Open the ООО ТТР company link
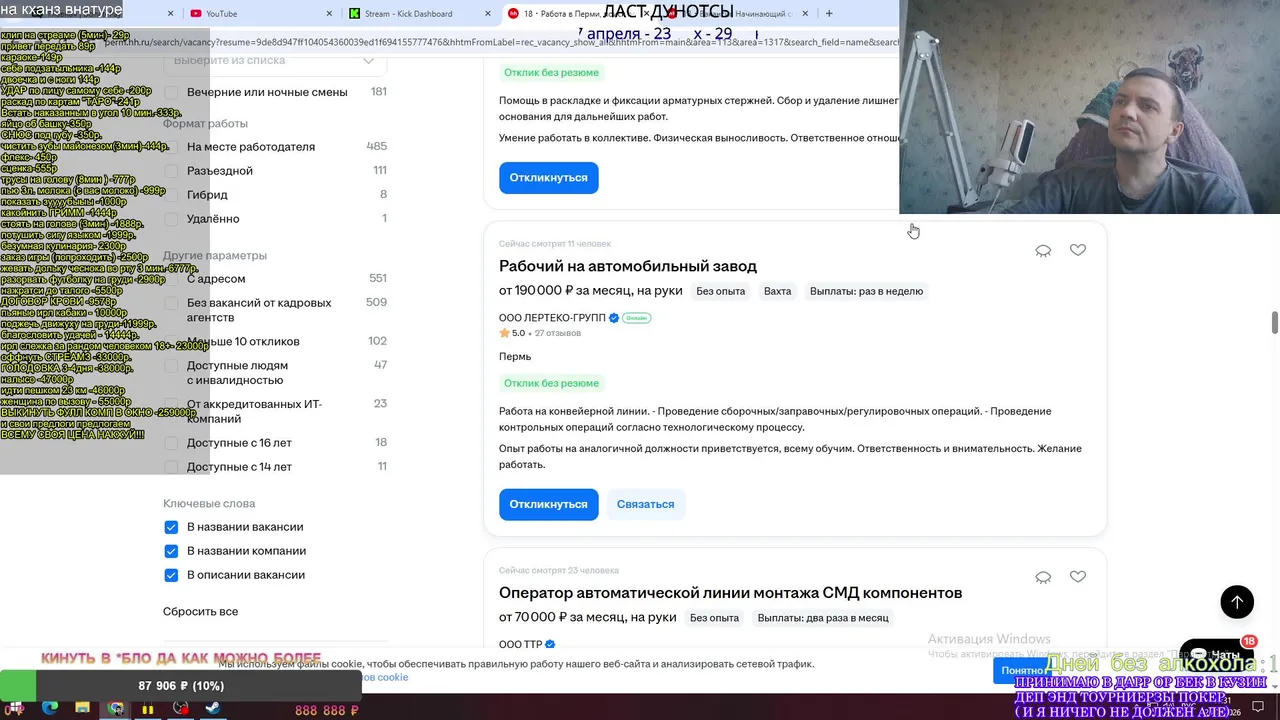This screenshot has height=720, width=1280. (520, 645)
